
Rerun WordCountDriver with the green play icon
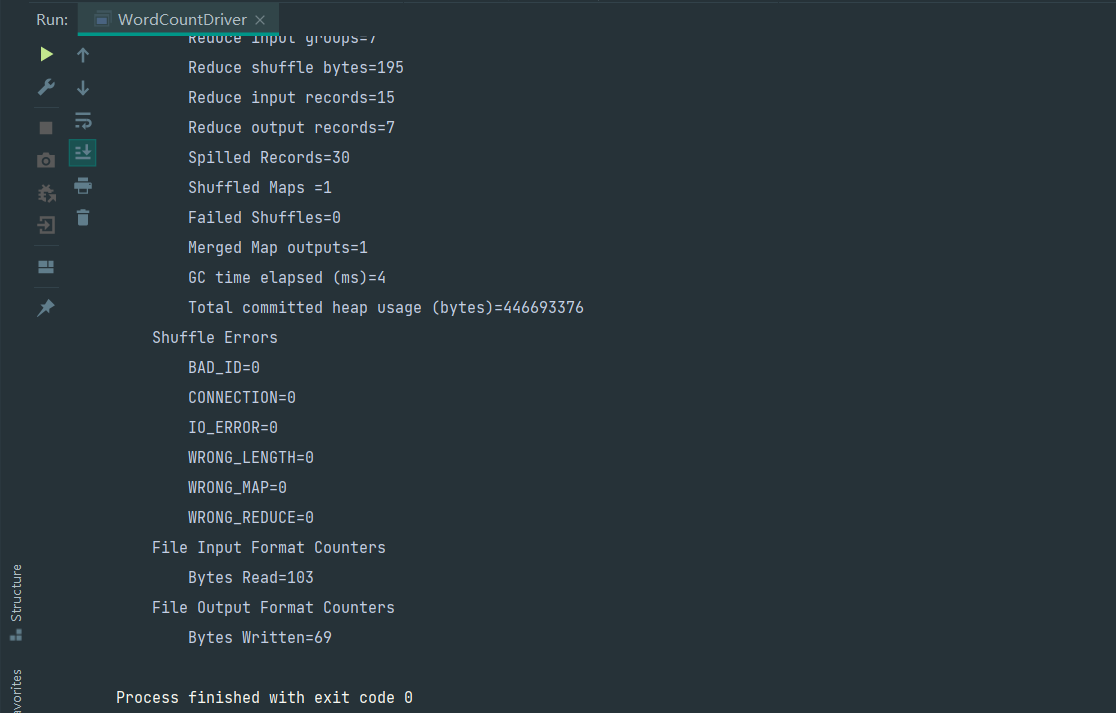click(46, 54)
